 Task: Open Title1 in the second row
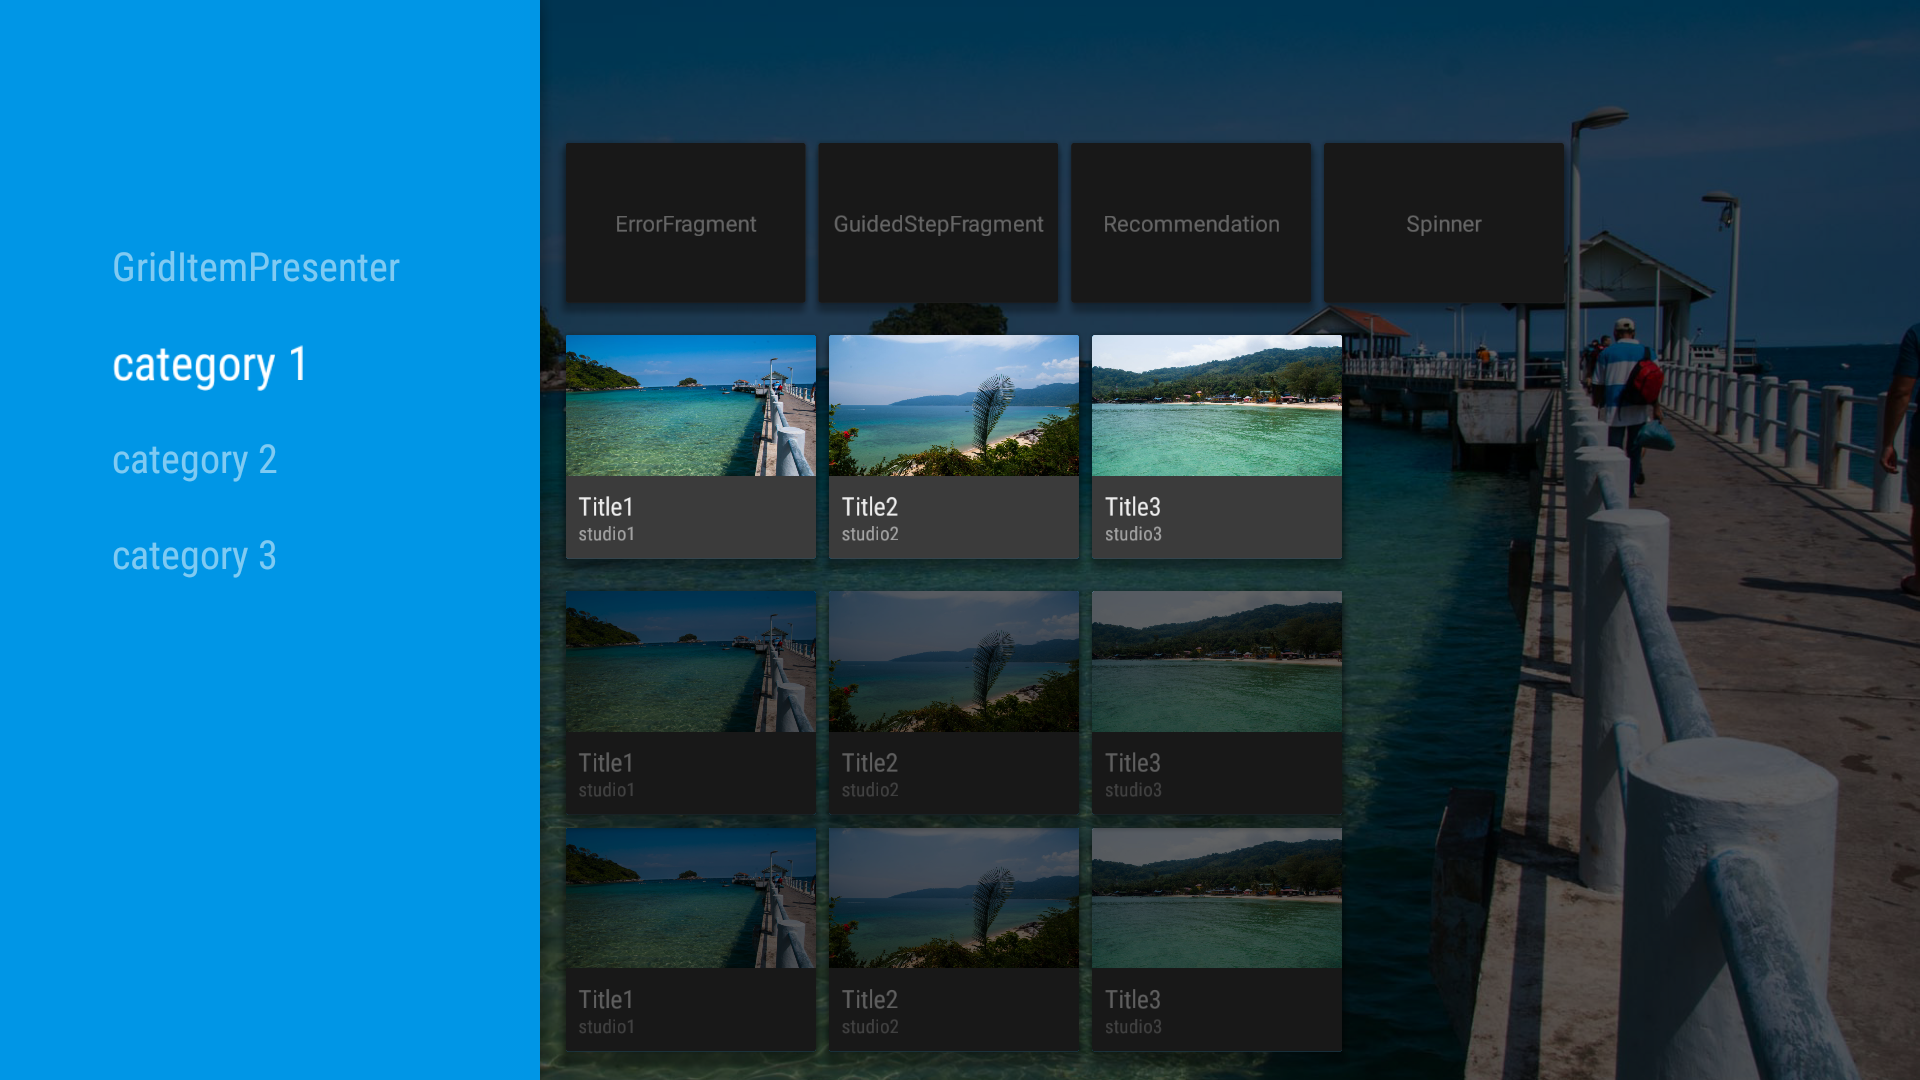(690, 702)
